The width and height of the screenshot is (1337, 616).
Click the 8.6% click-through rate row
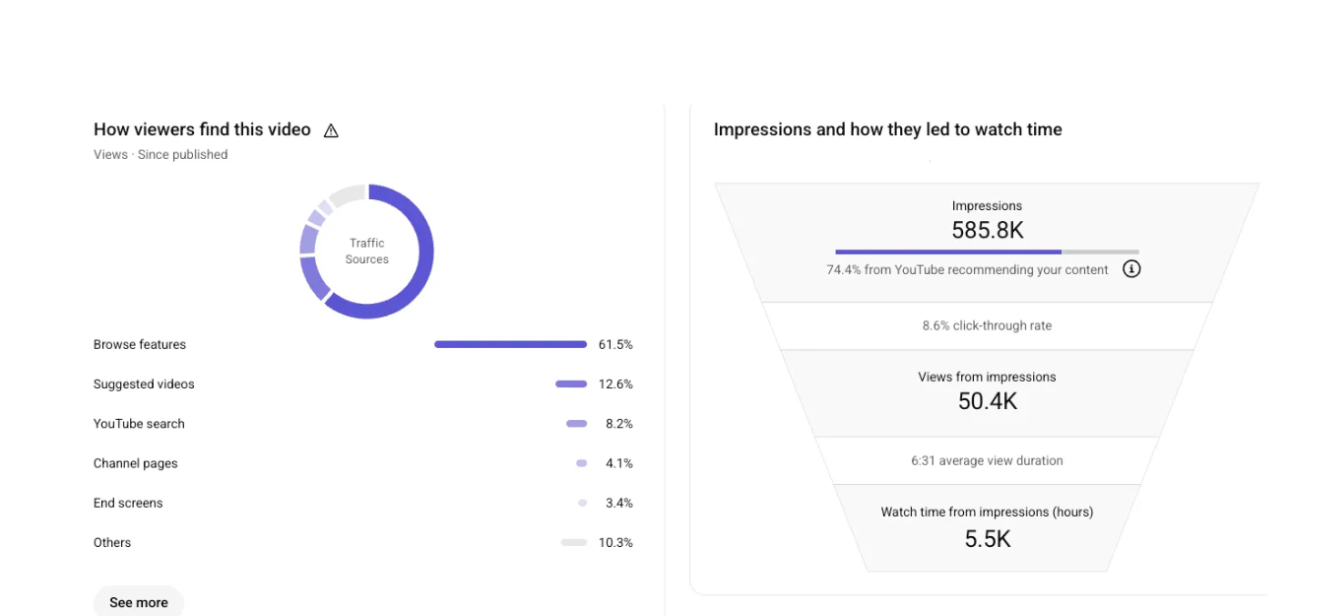coord(987,326)
